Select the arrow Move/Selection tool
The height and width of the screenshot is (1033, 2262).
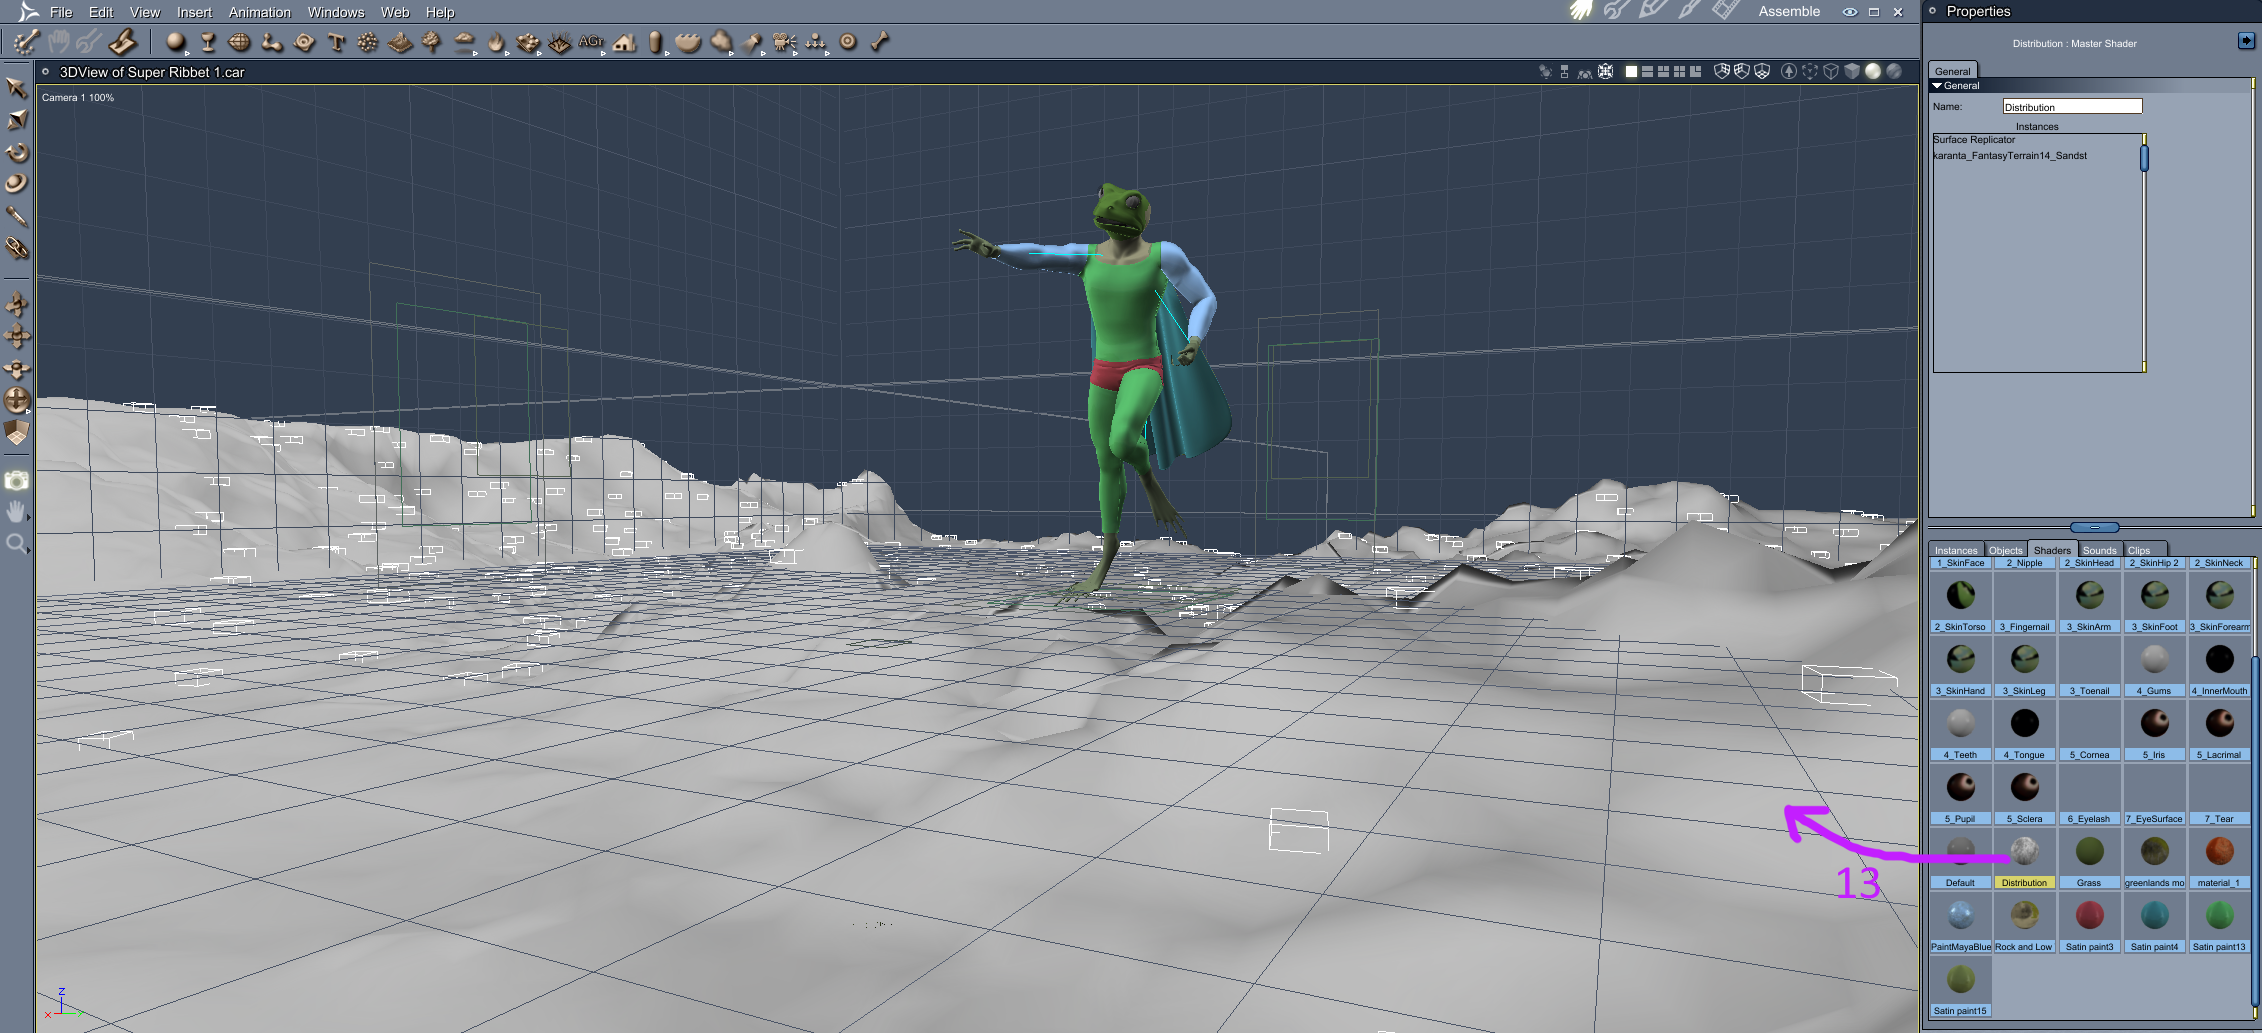point(16,88)
